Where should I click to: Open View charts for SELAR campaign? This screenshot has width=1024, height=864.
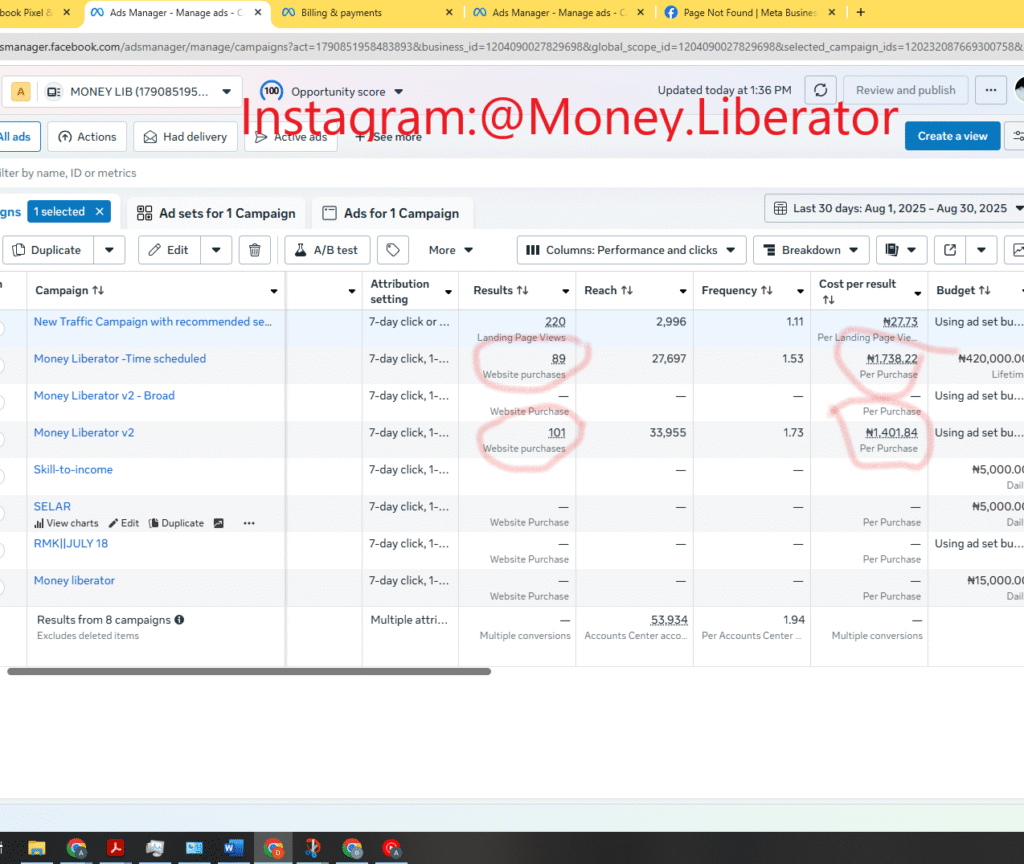[66, 523]
